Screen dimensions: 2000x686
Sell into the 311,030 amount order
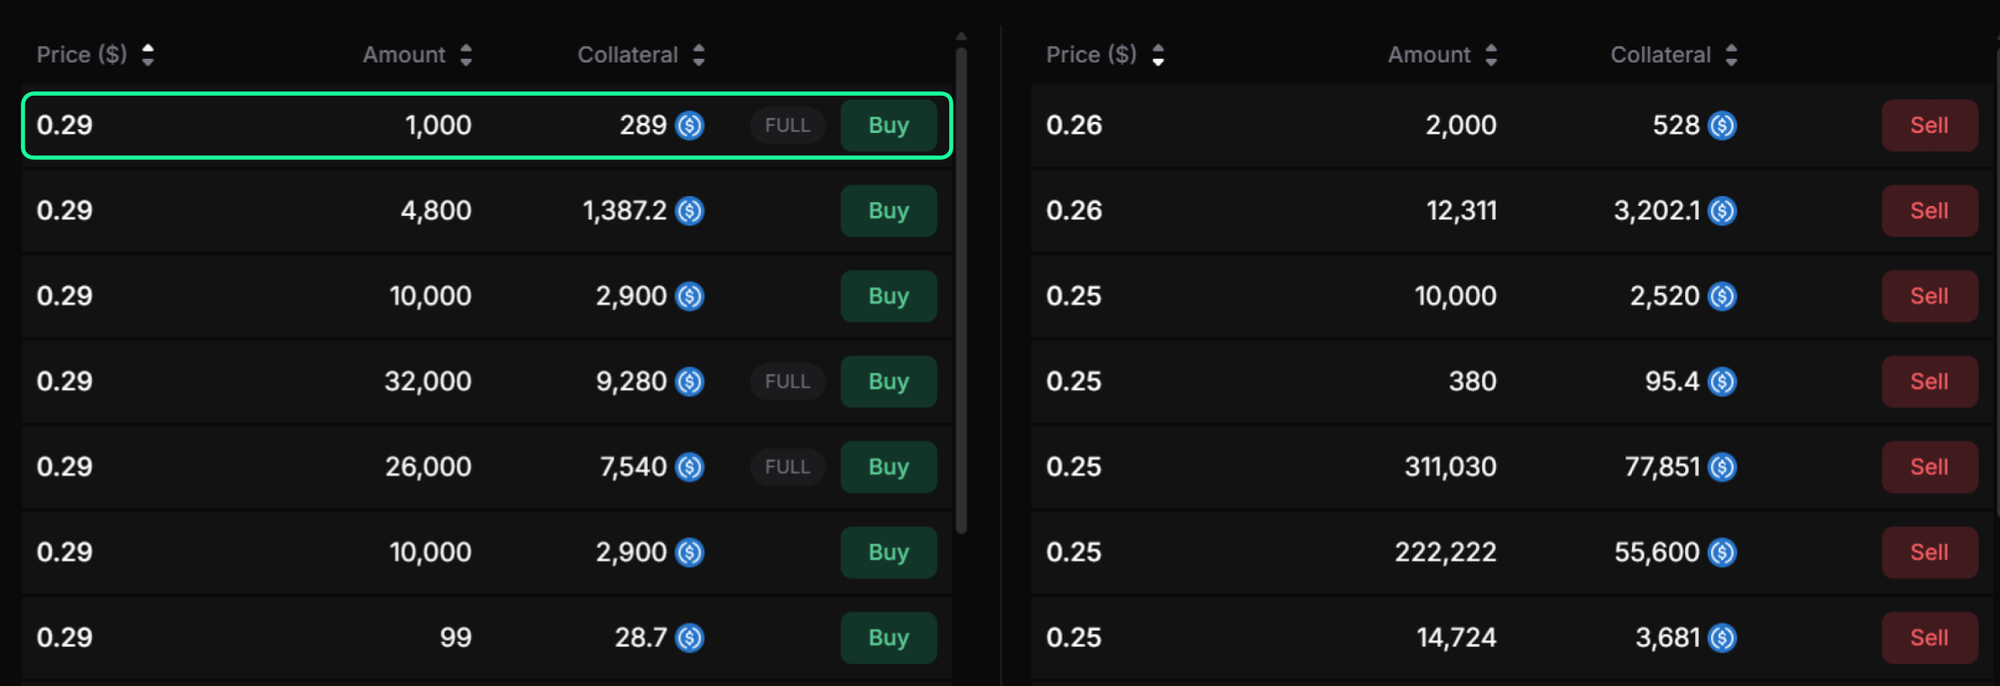1929,467
